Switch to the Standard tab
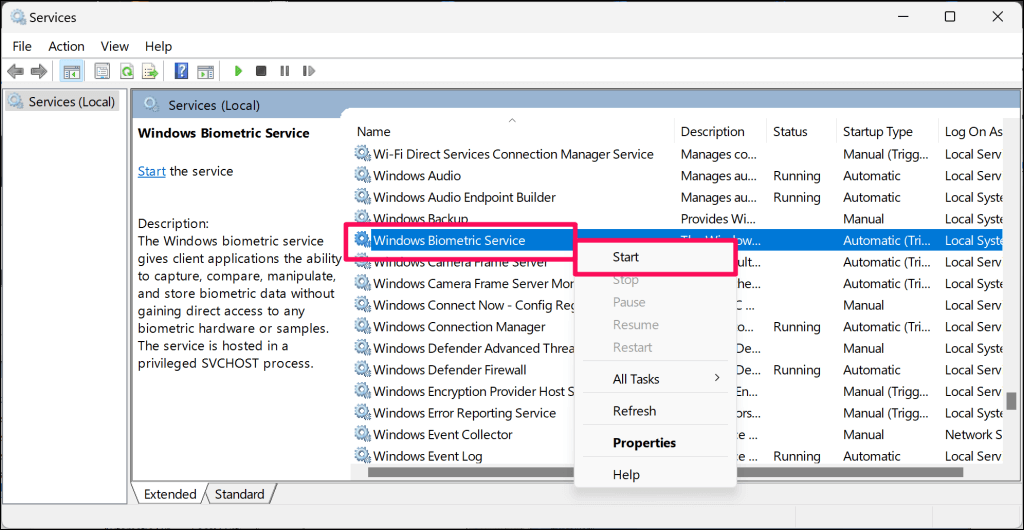Viewport: 1024px width, 530px height. click(x=240, y=494)
